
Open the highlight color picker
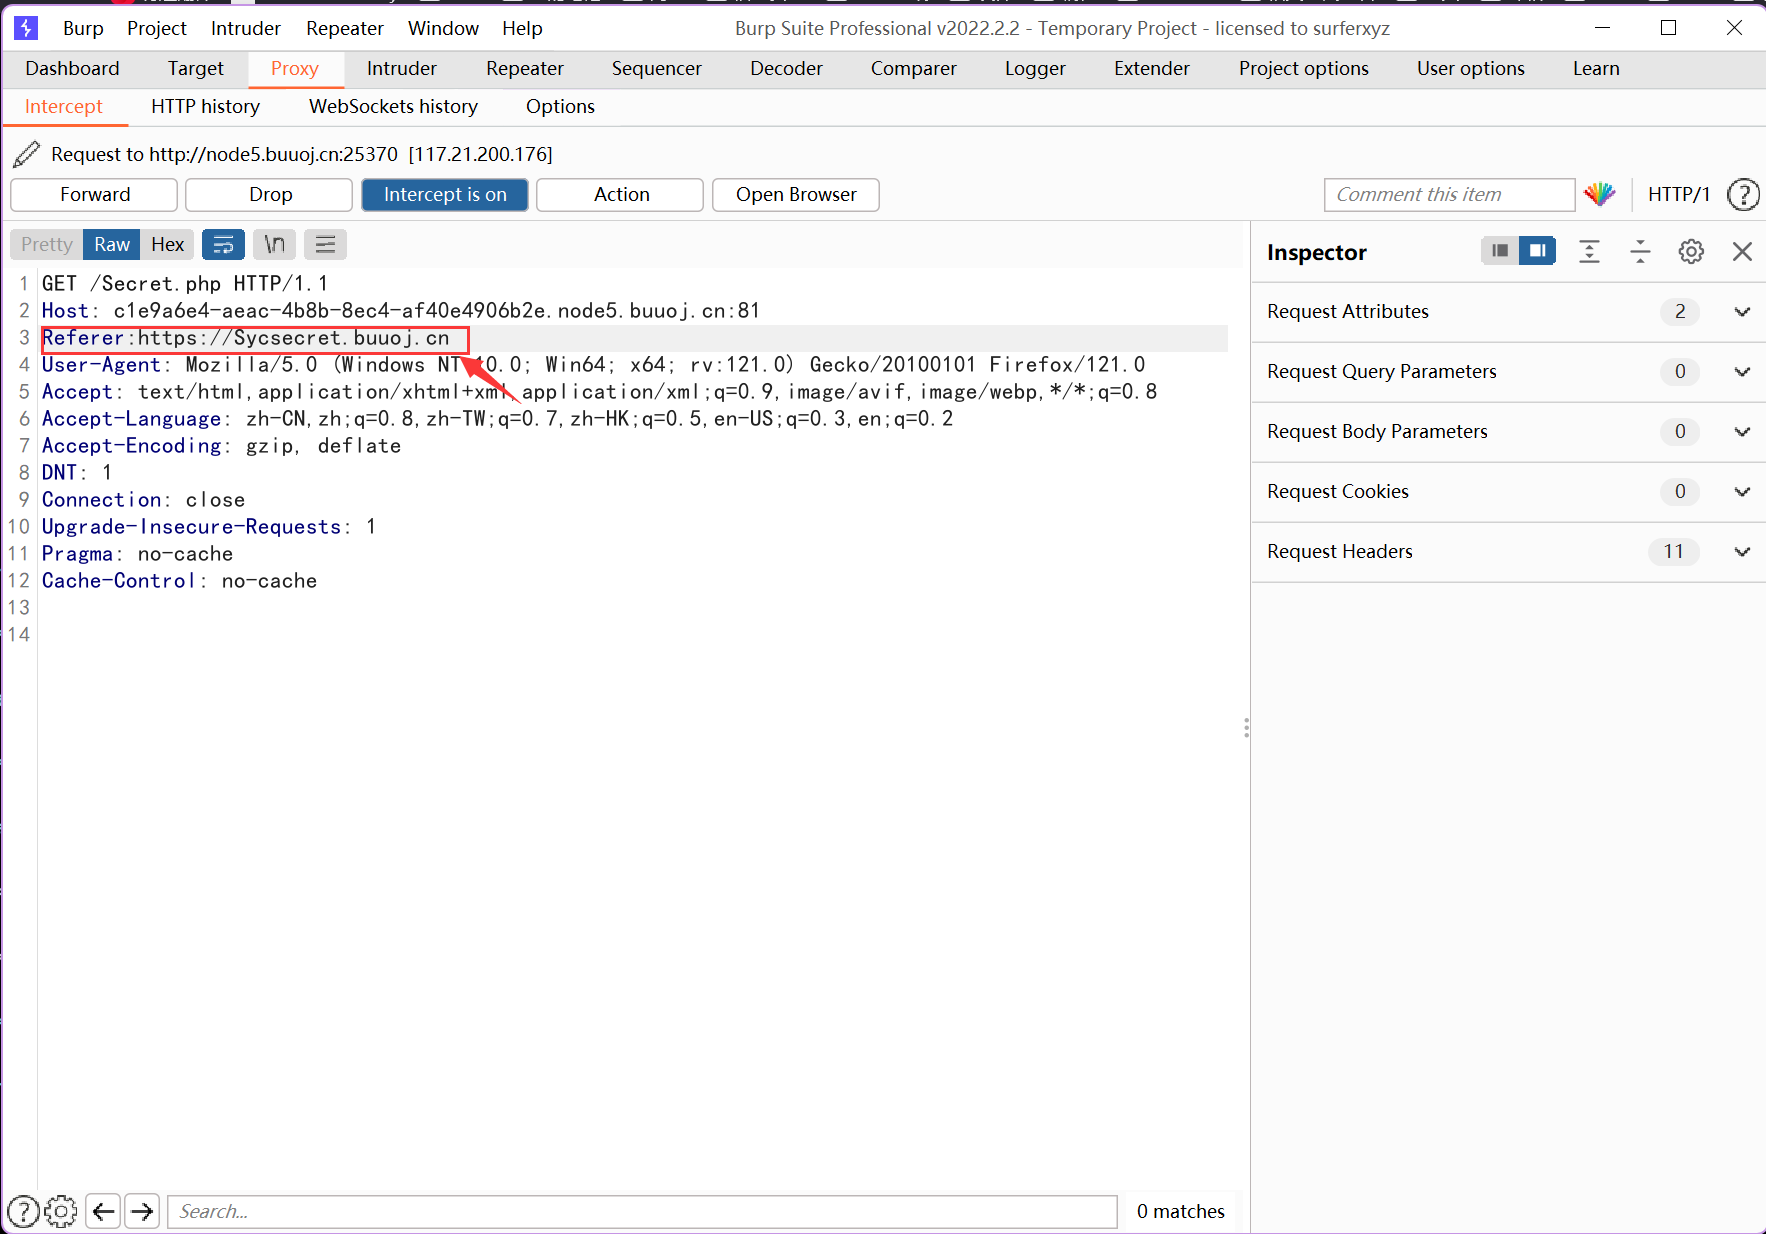[1600, 194]
